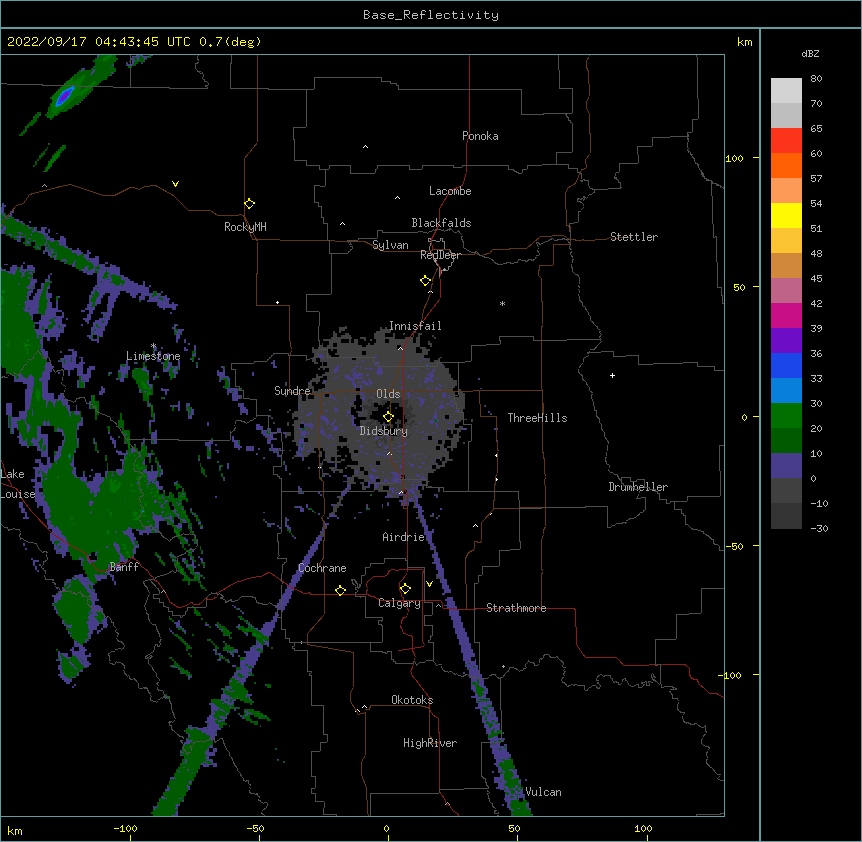Select the bright green 30 dBZ legend swatch

(786, 416)
